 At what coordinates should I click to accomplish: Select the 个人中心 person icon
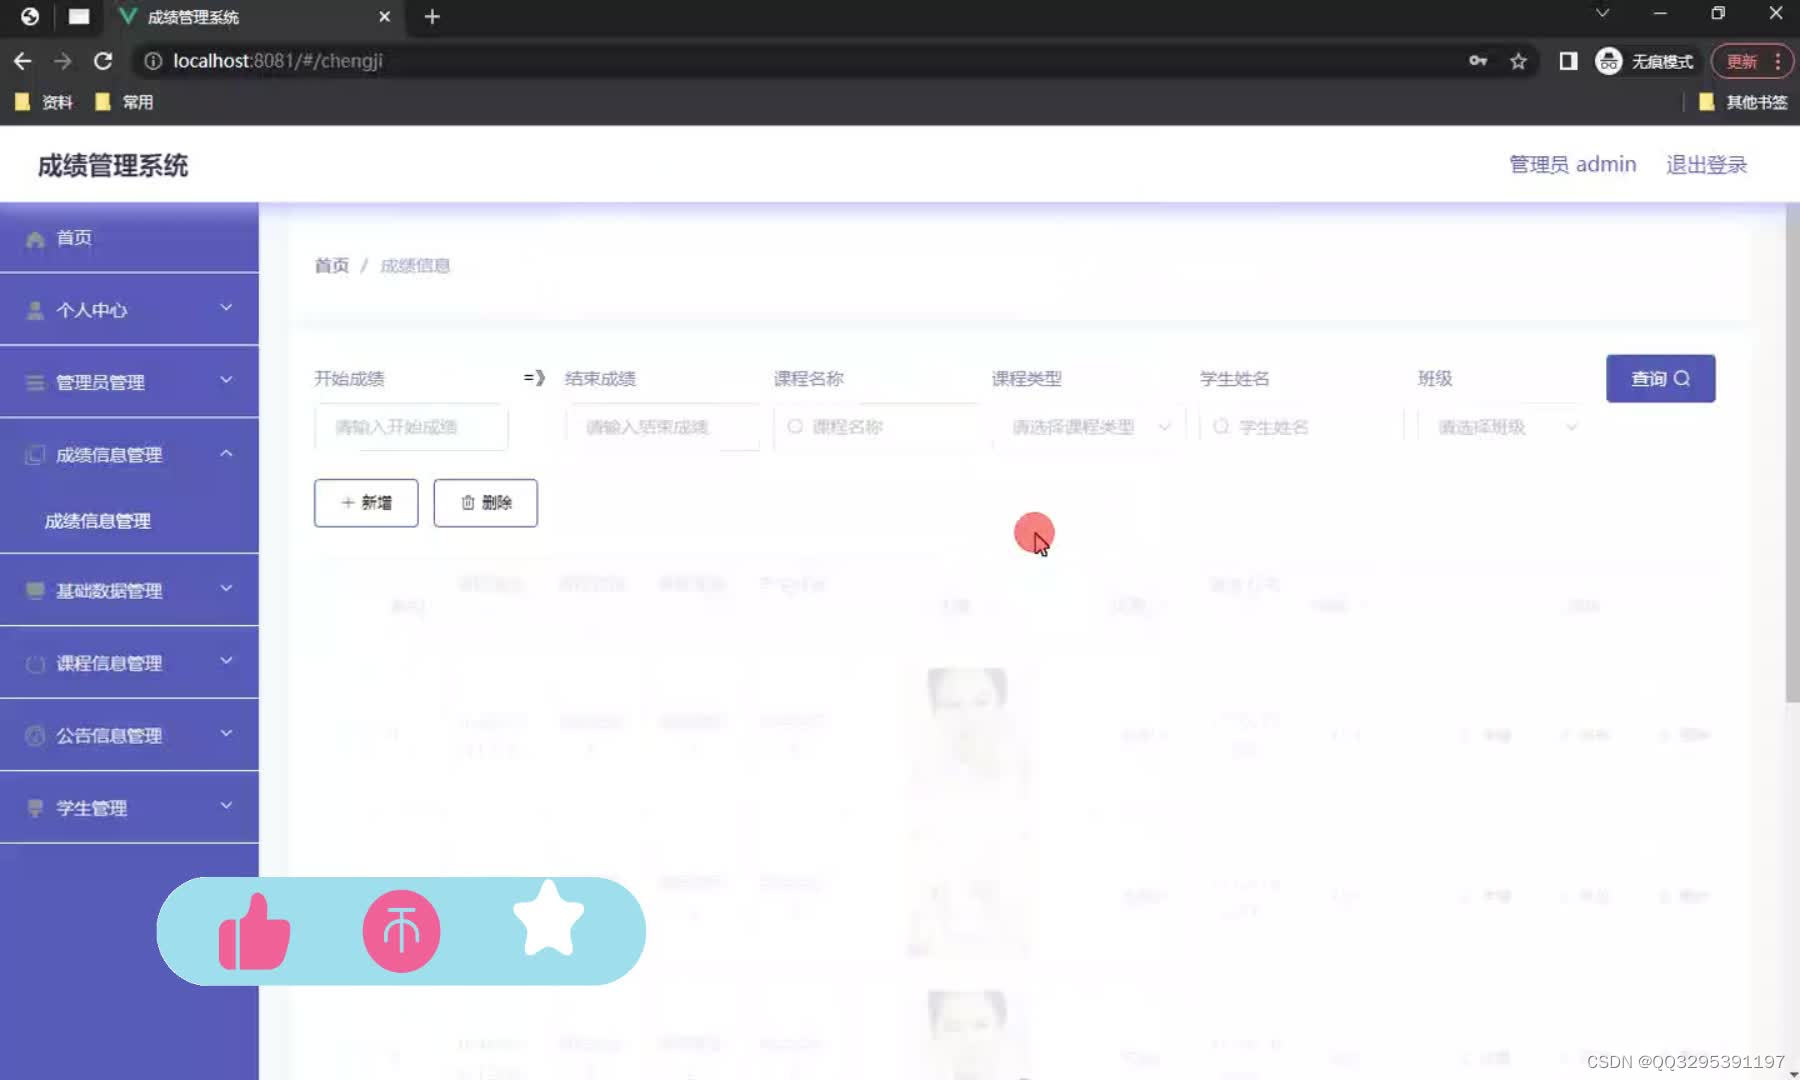33,309
